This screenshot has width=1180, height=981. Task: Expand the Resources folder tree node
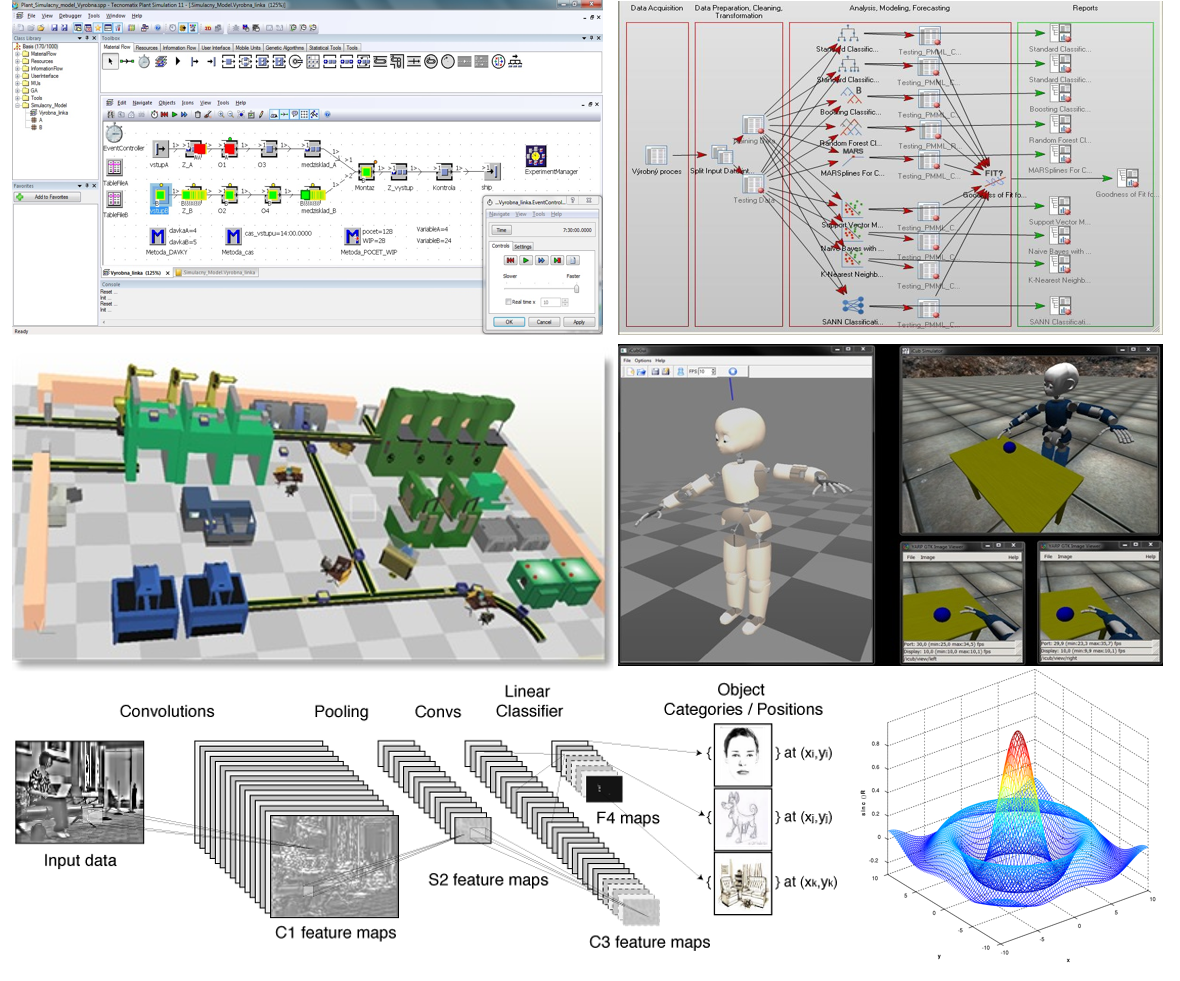point(18,61)
